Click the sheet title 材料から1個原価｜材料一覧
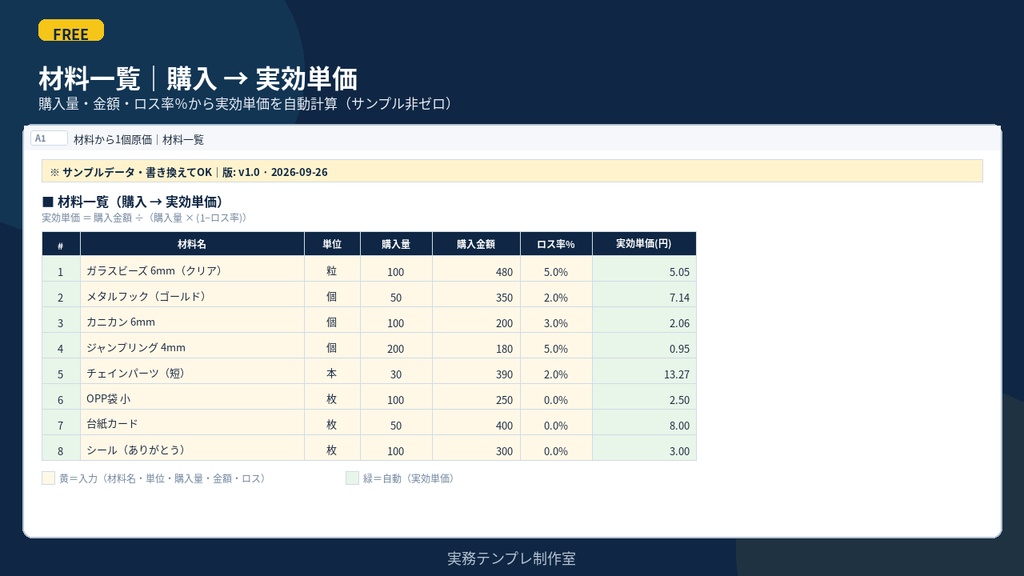 coord(138,139)
